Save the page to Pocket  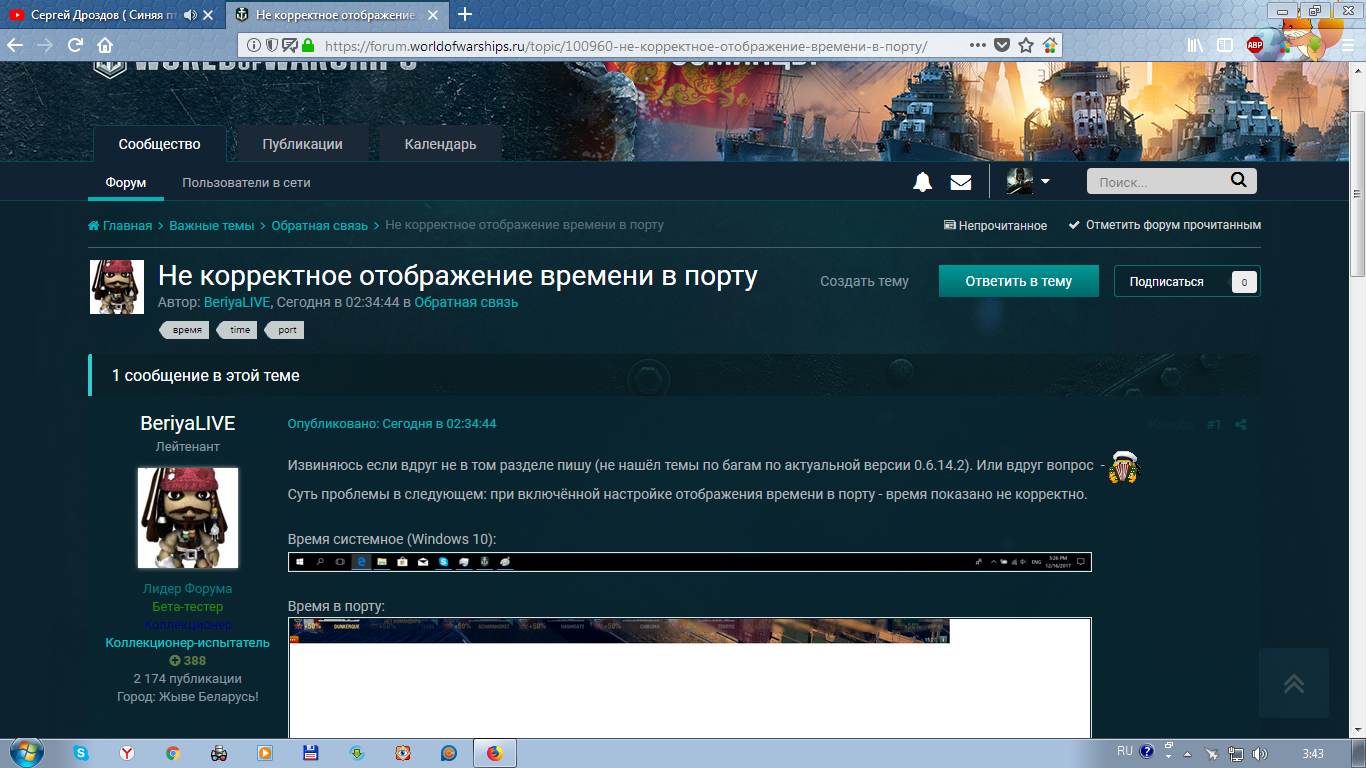pyautogui.click(x=1002, y=46)
